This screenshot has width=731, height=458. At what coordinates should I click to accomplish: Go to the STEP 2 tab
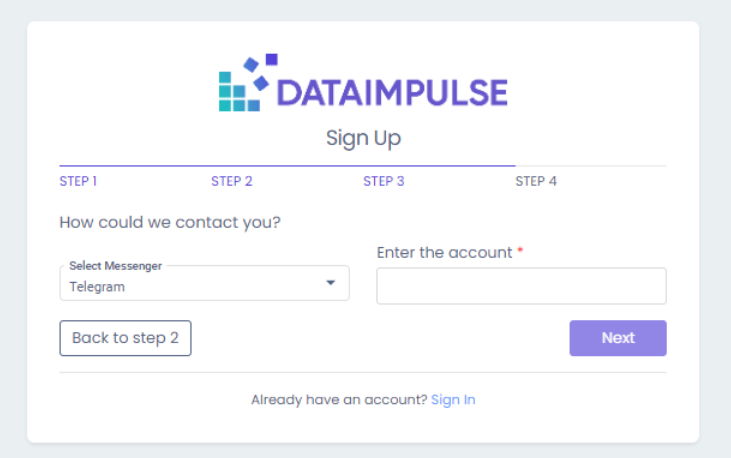232,181
